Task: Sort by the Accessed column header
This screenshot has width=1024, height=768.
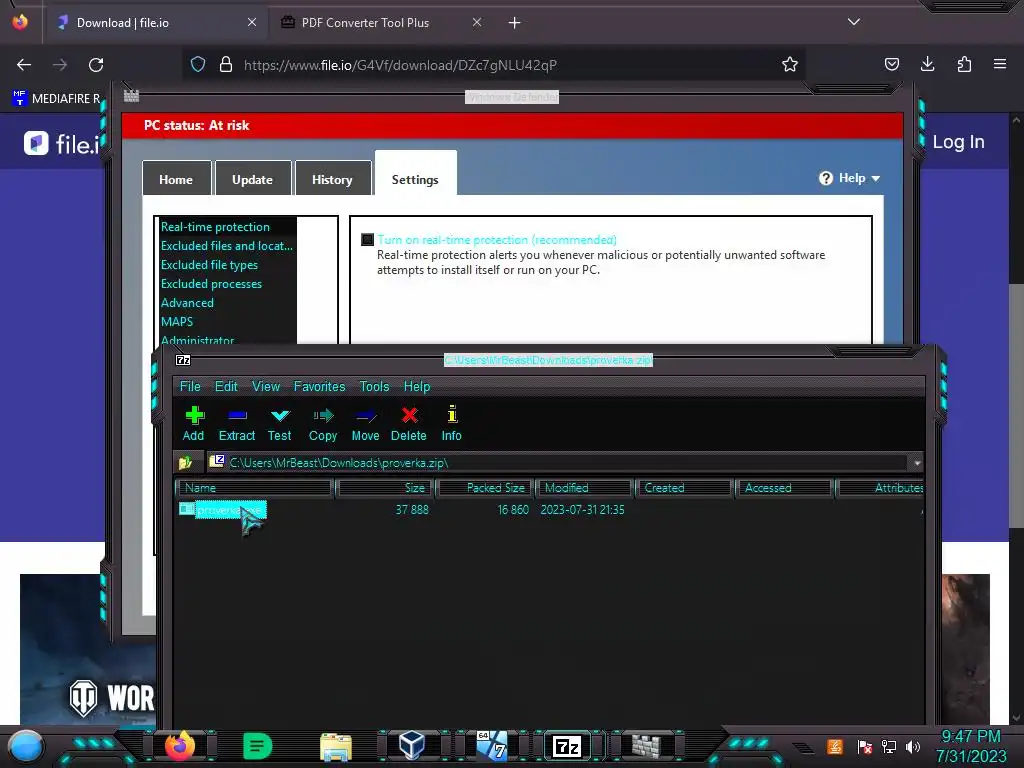Action: [784, 488]
